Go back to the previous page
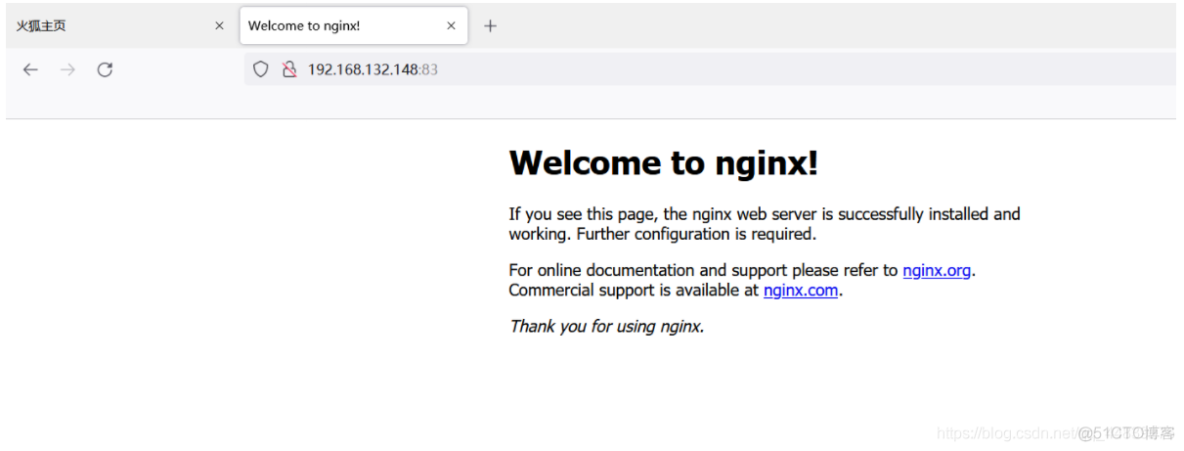This screenshot has height=451, width=1184. 30,70
